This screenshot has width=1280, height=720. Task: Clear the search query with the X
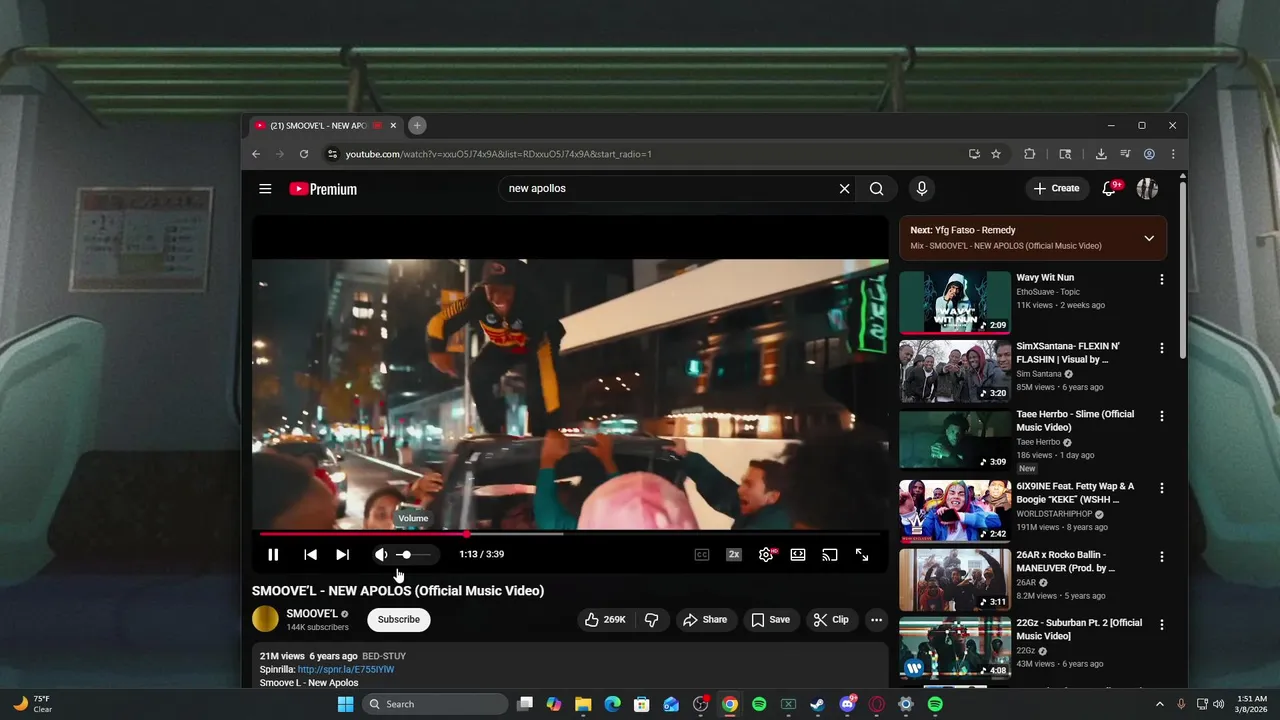[844, 188]
